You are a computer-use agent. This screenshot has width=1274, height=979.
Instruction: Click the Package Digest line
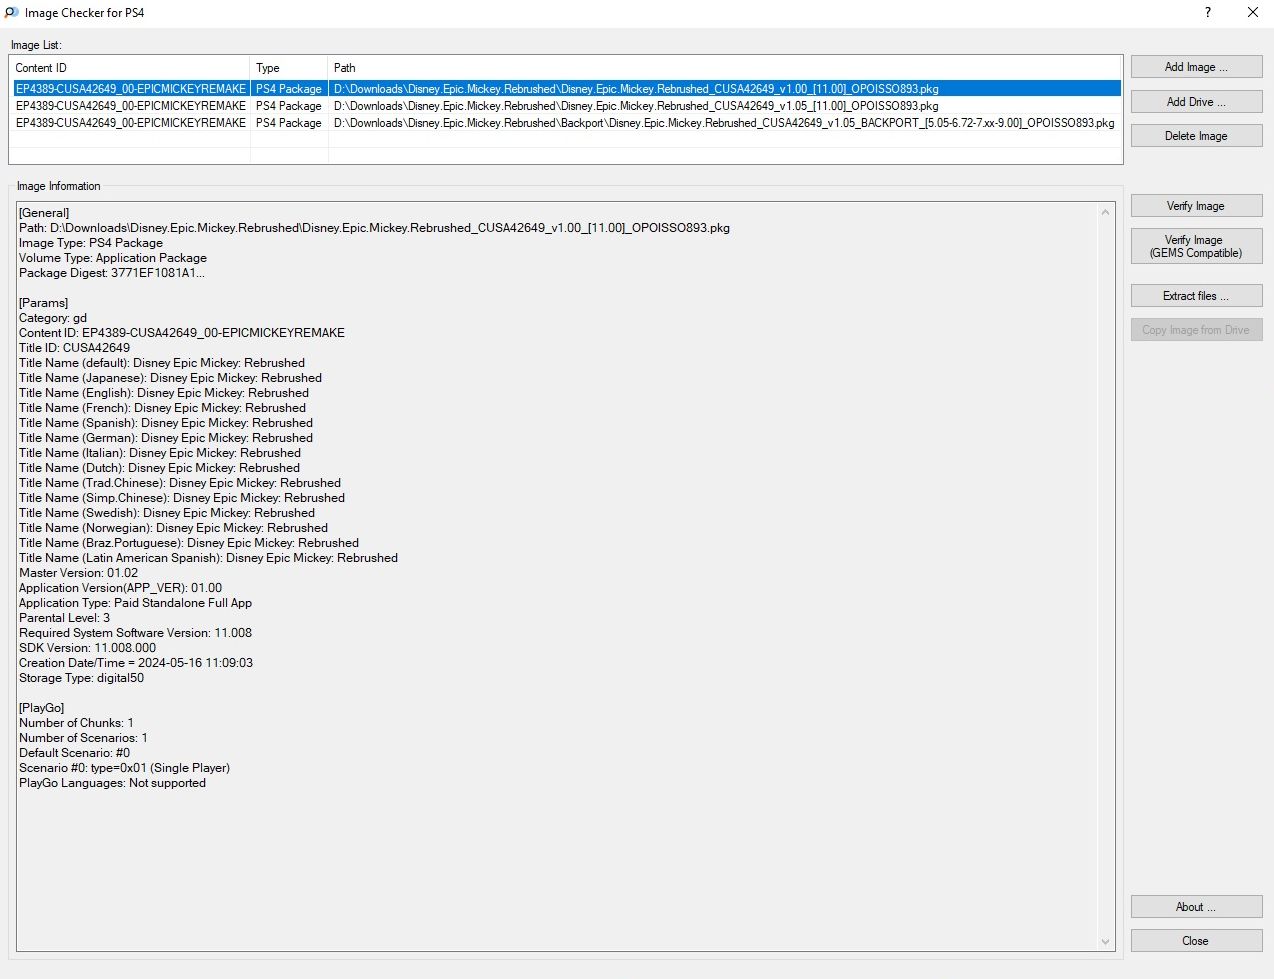(112, 273)
